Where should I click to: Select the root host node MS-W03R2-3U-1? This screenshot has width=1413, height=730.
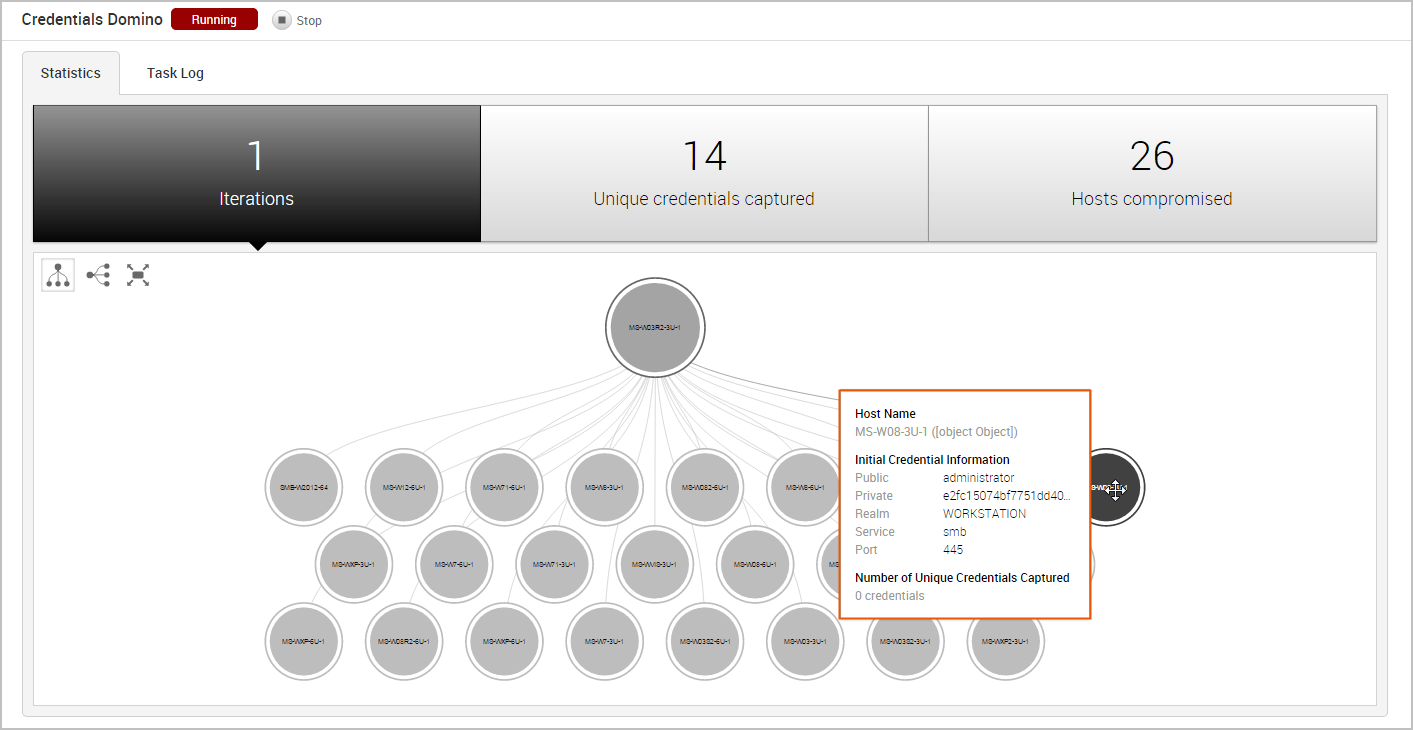[655, 327]
